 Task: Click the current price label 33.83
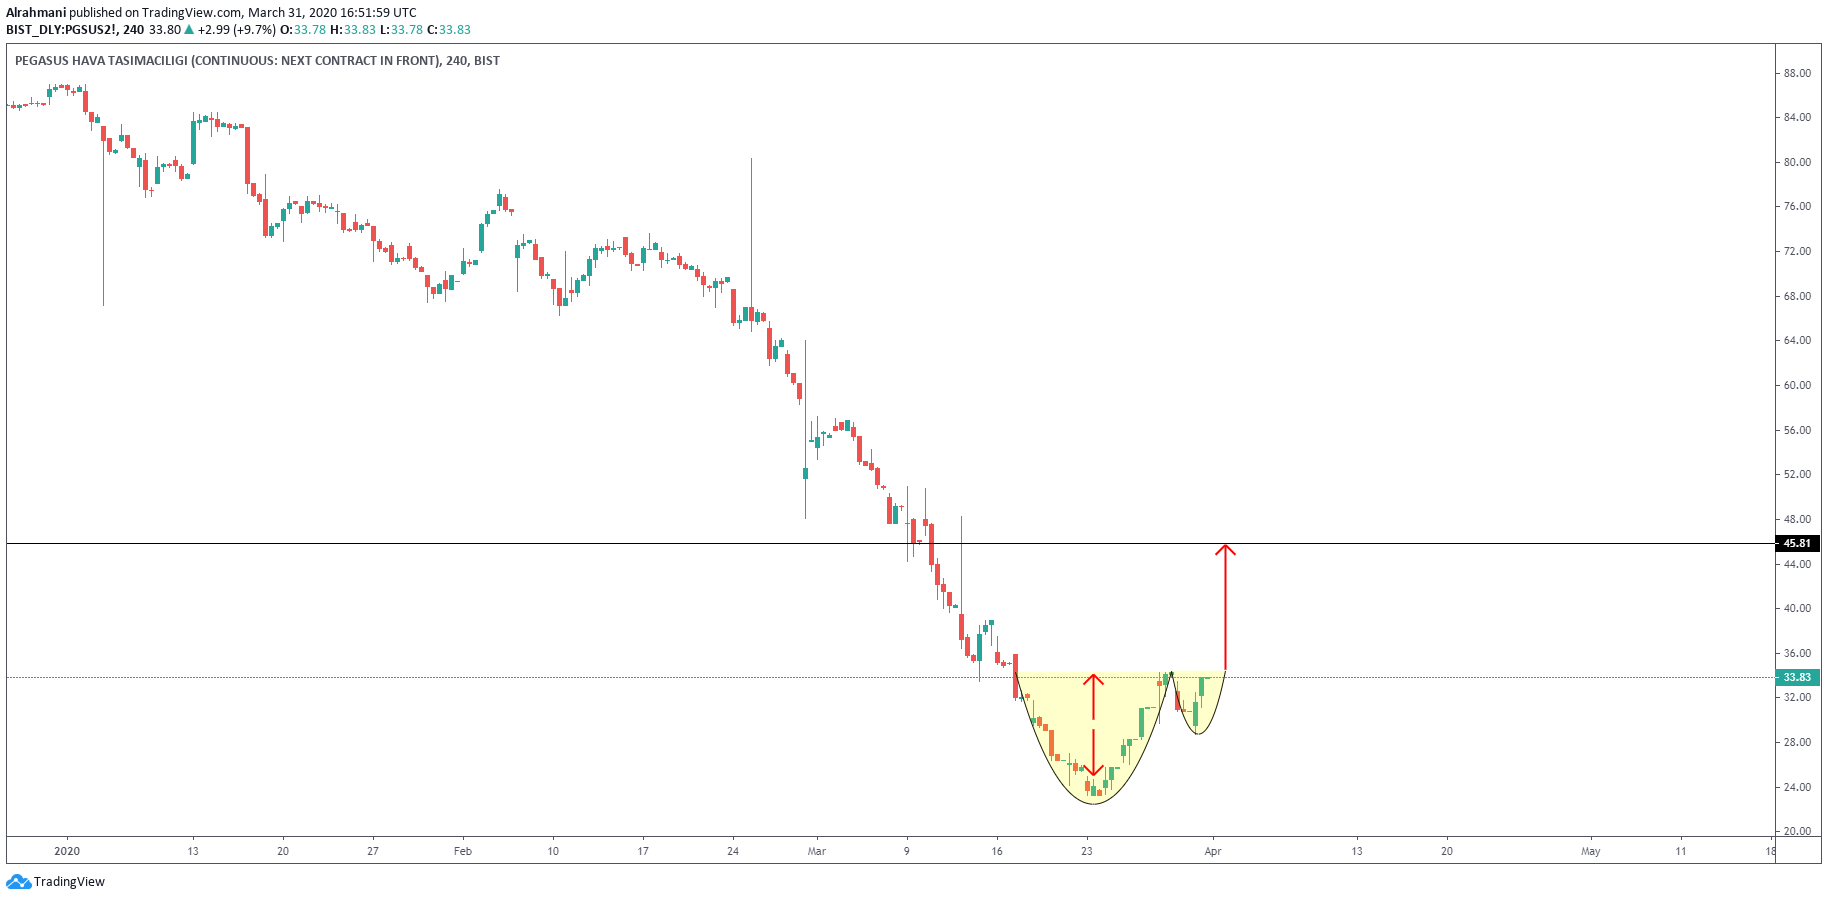tap(1797, 677)
